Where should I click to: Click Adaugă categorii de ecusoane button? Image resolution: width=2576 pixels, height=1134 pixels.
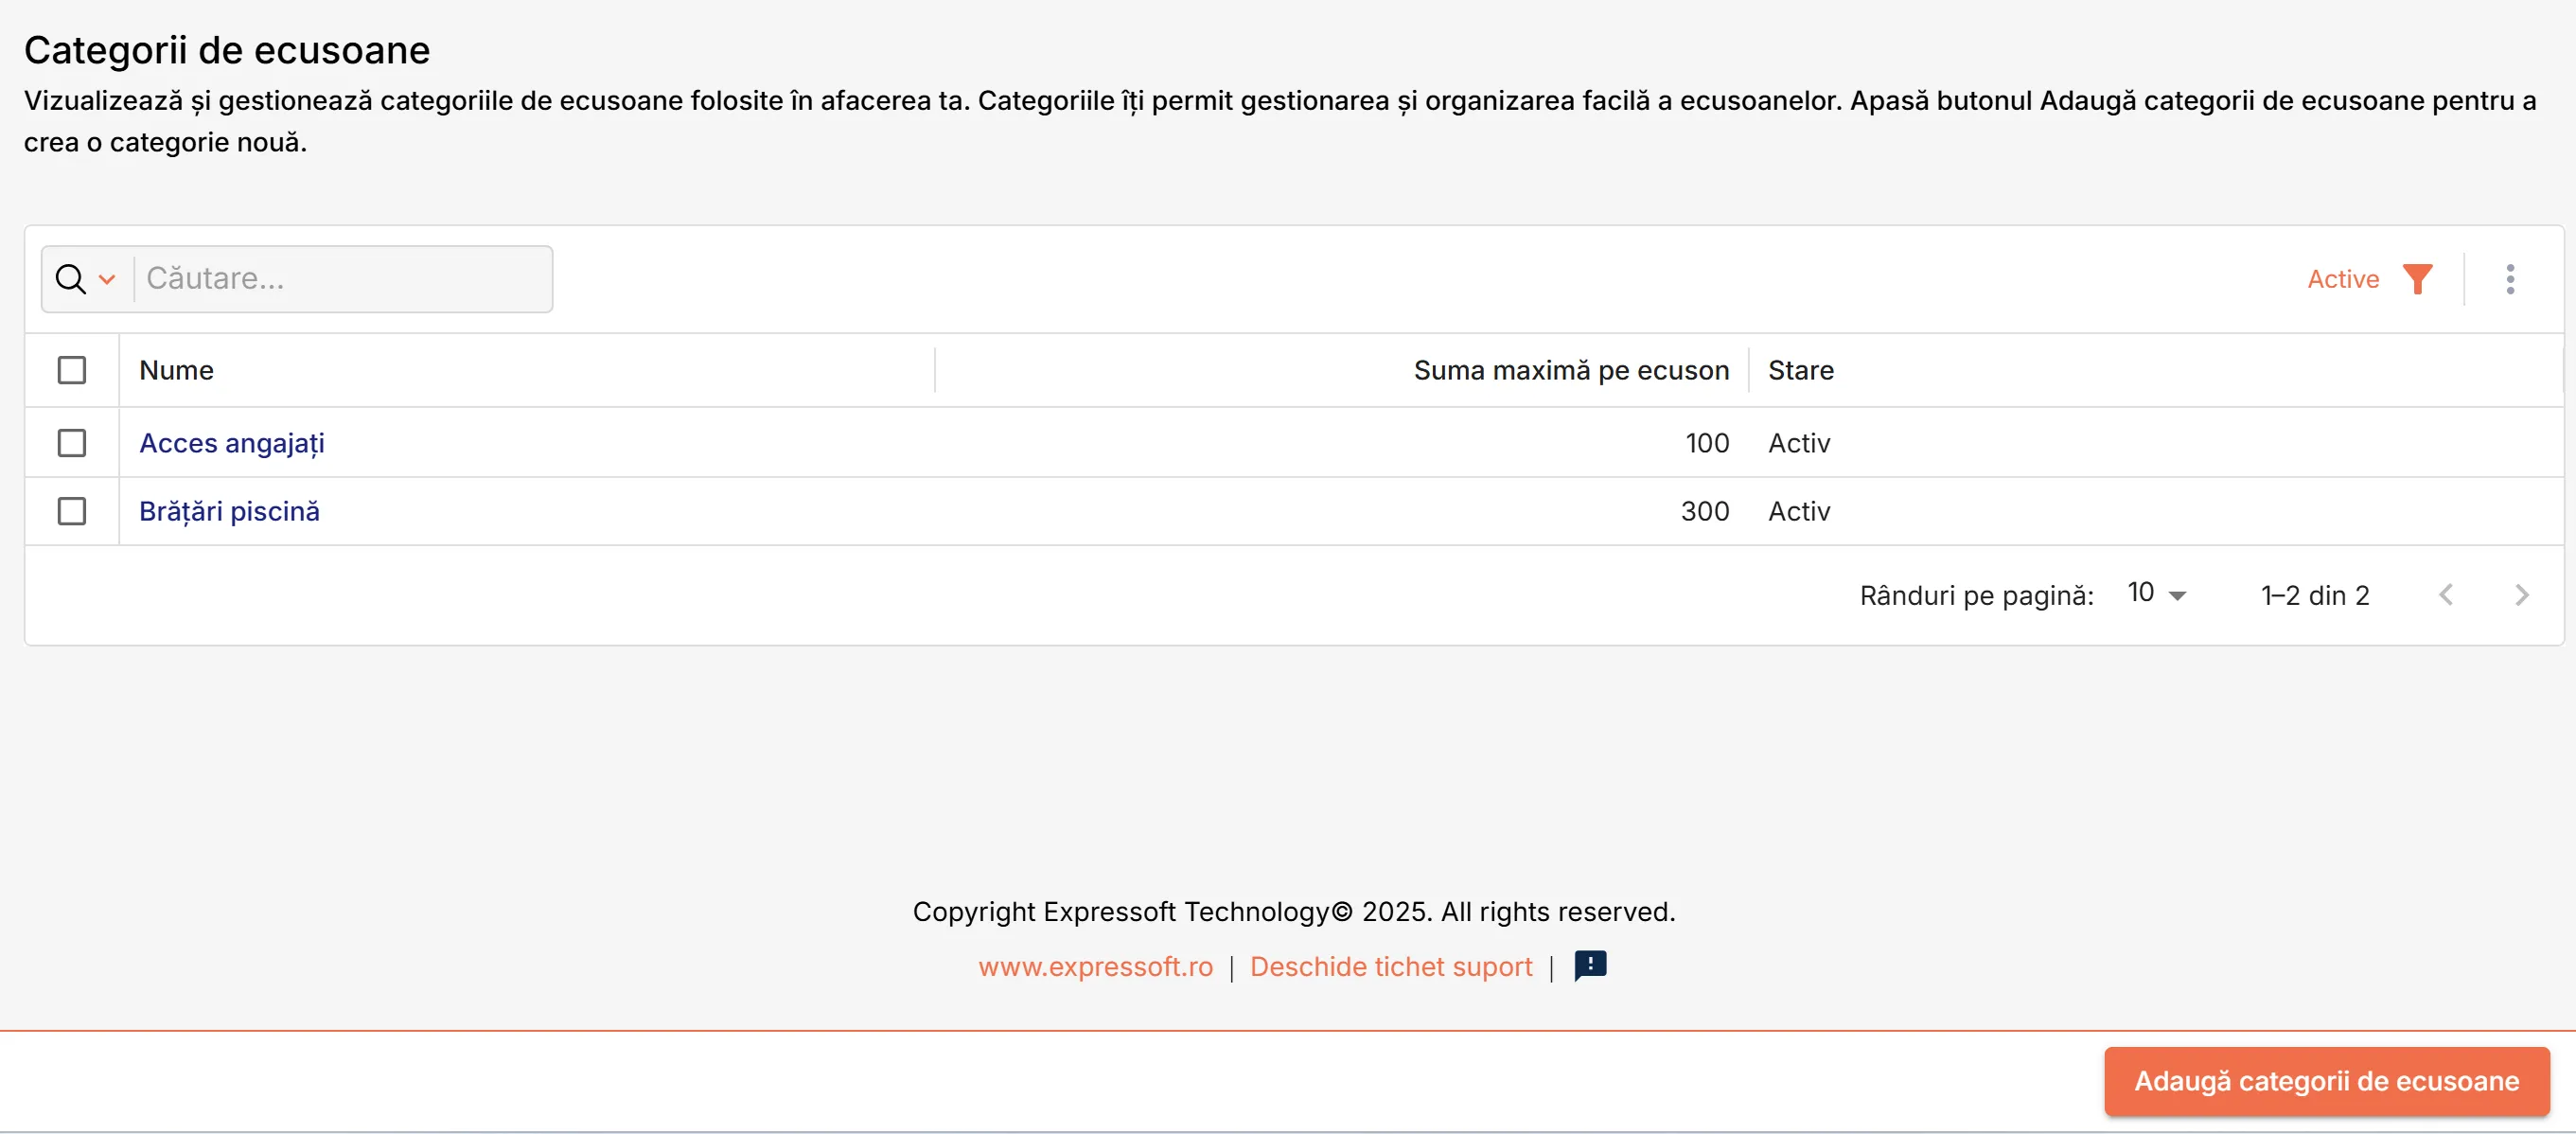2326,1081
